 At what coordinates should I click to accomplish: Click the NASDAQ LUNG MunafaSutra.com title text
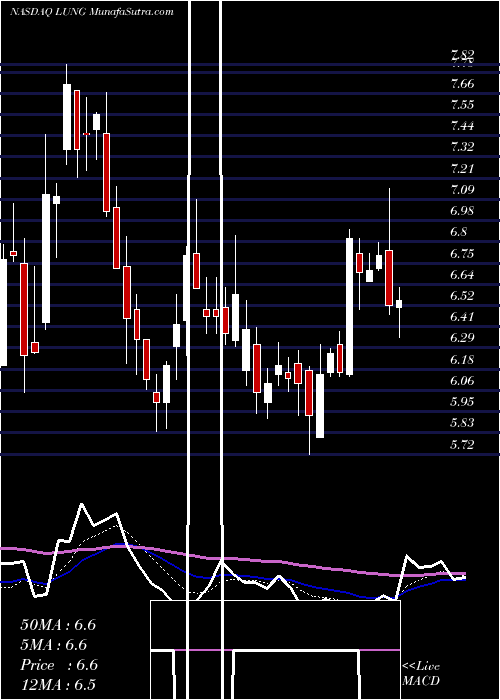point(92,12)
